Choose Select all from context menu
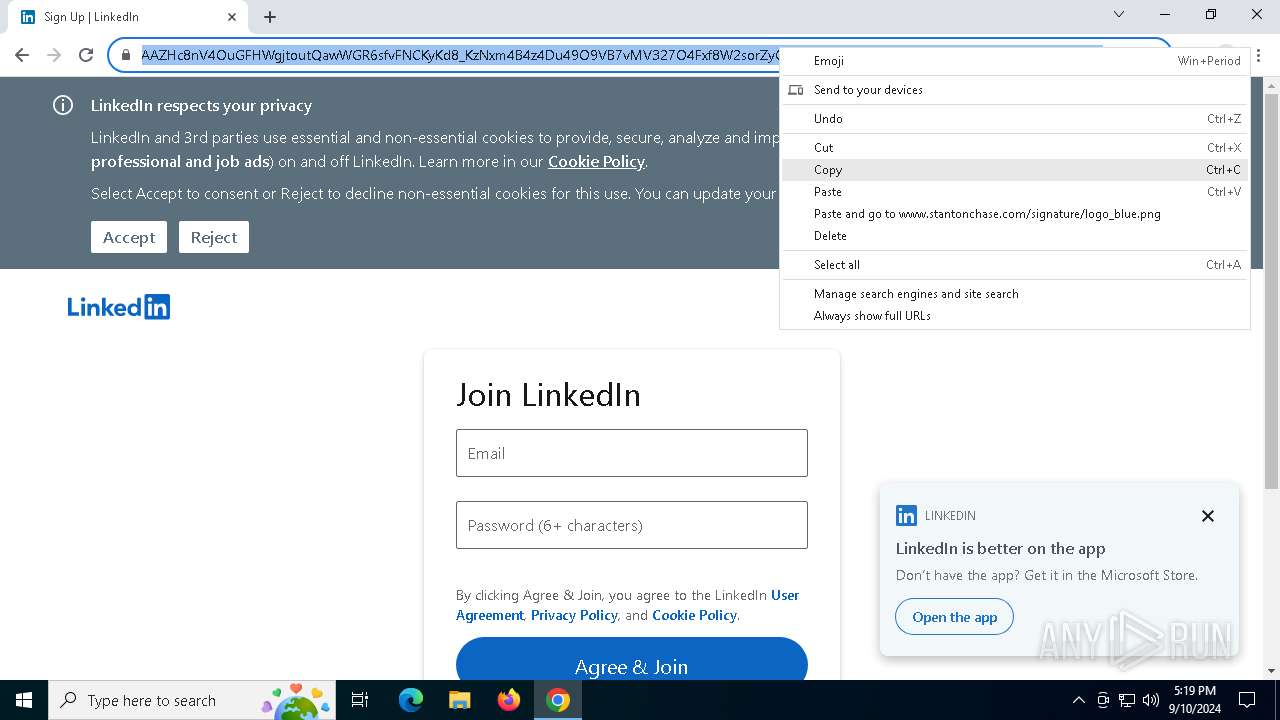Image resolution: width=1280 pixels, height=720 pixels. tap(1015, 265)
